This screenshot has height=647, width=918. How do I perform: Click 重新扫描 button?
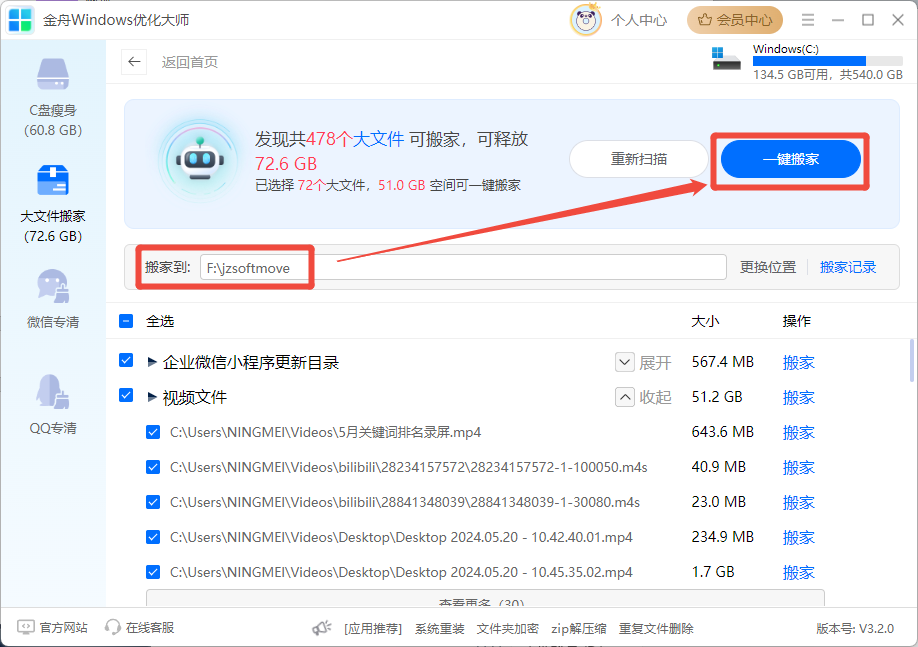point(639,159)
